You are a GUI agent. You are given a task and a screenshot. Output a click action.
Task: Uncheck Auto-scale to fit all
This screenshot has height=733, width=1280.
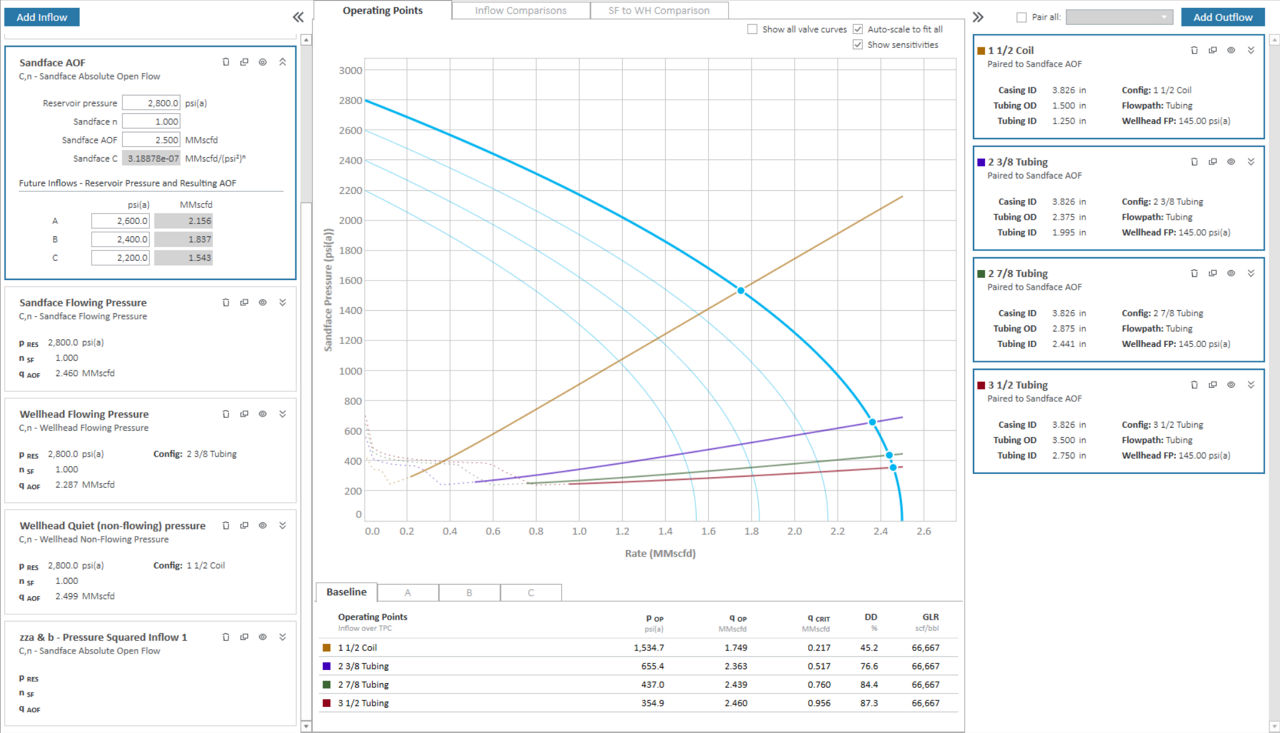click(x=858, y=30)
